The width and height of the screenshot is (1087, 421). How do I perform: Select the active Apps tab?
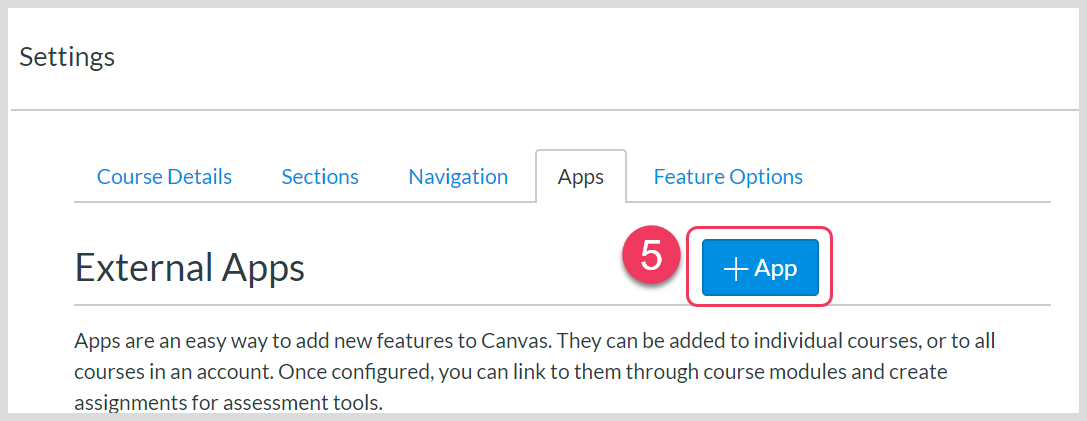coord(581,177)
